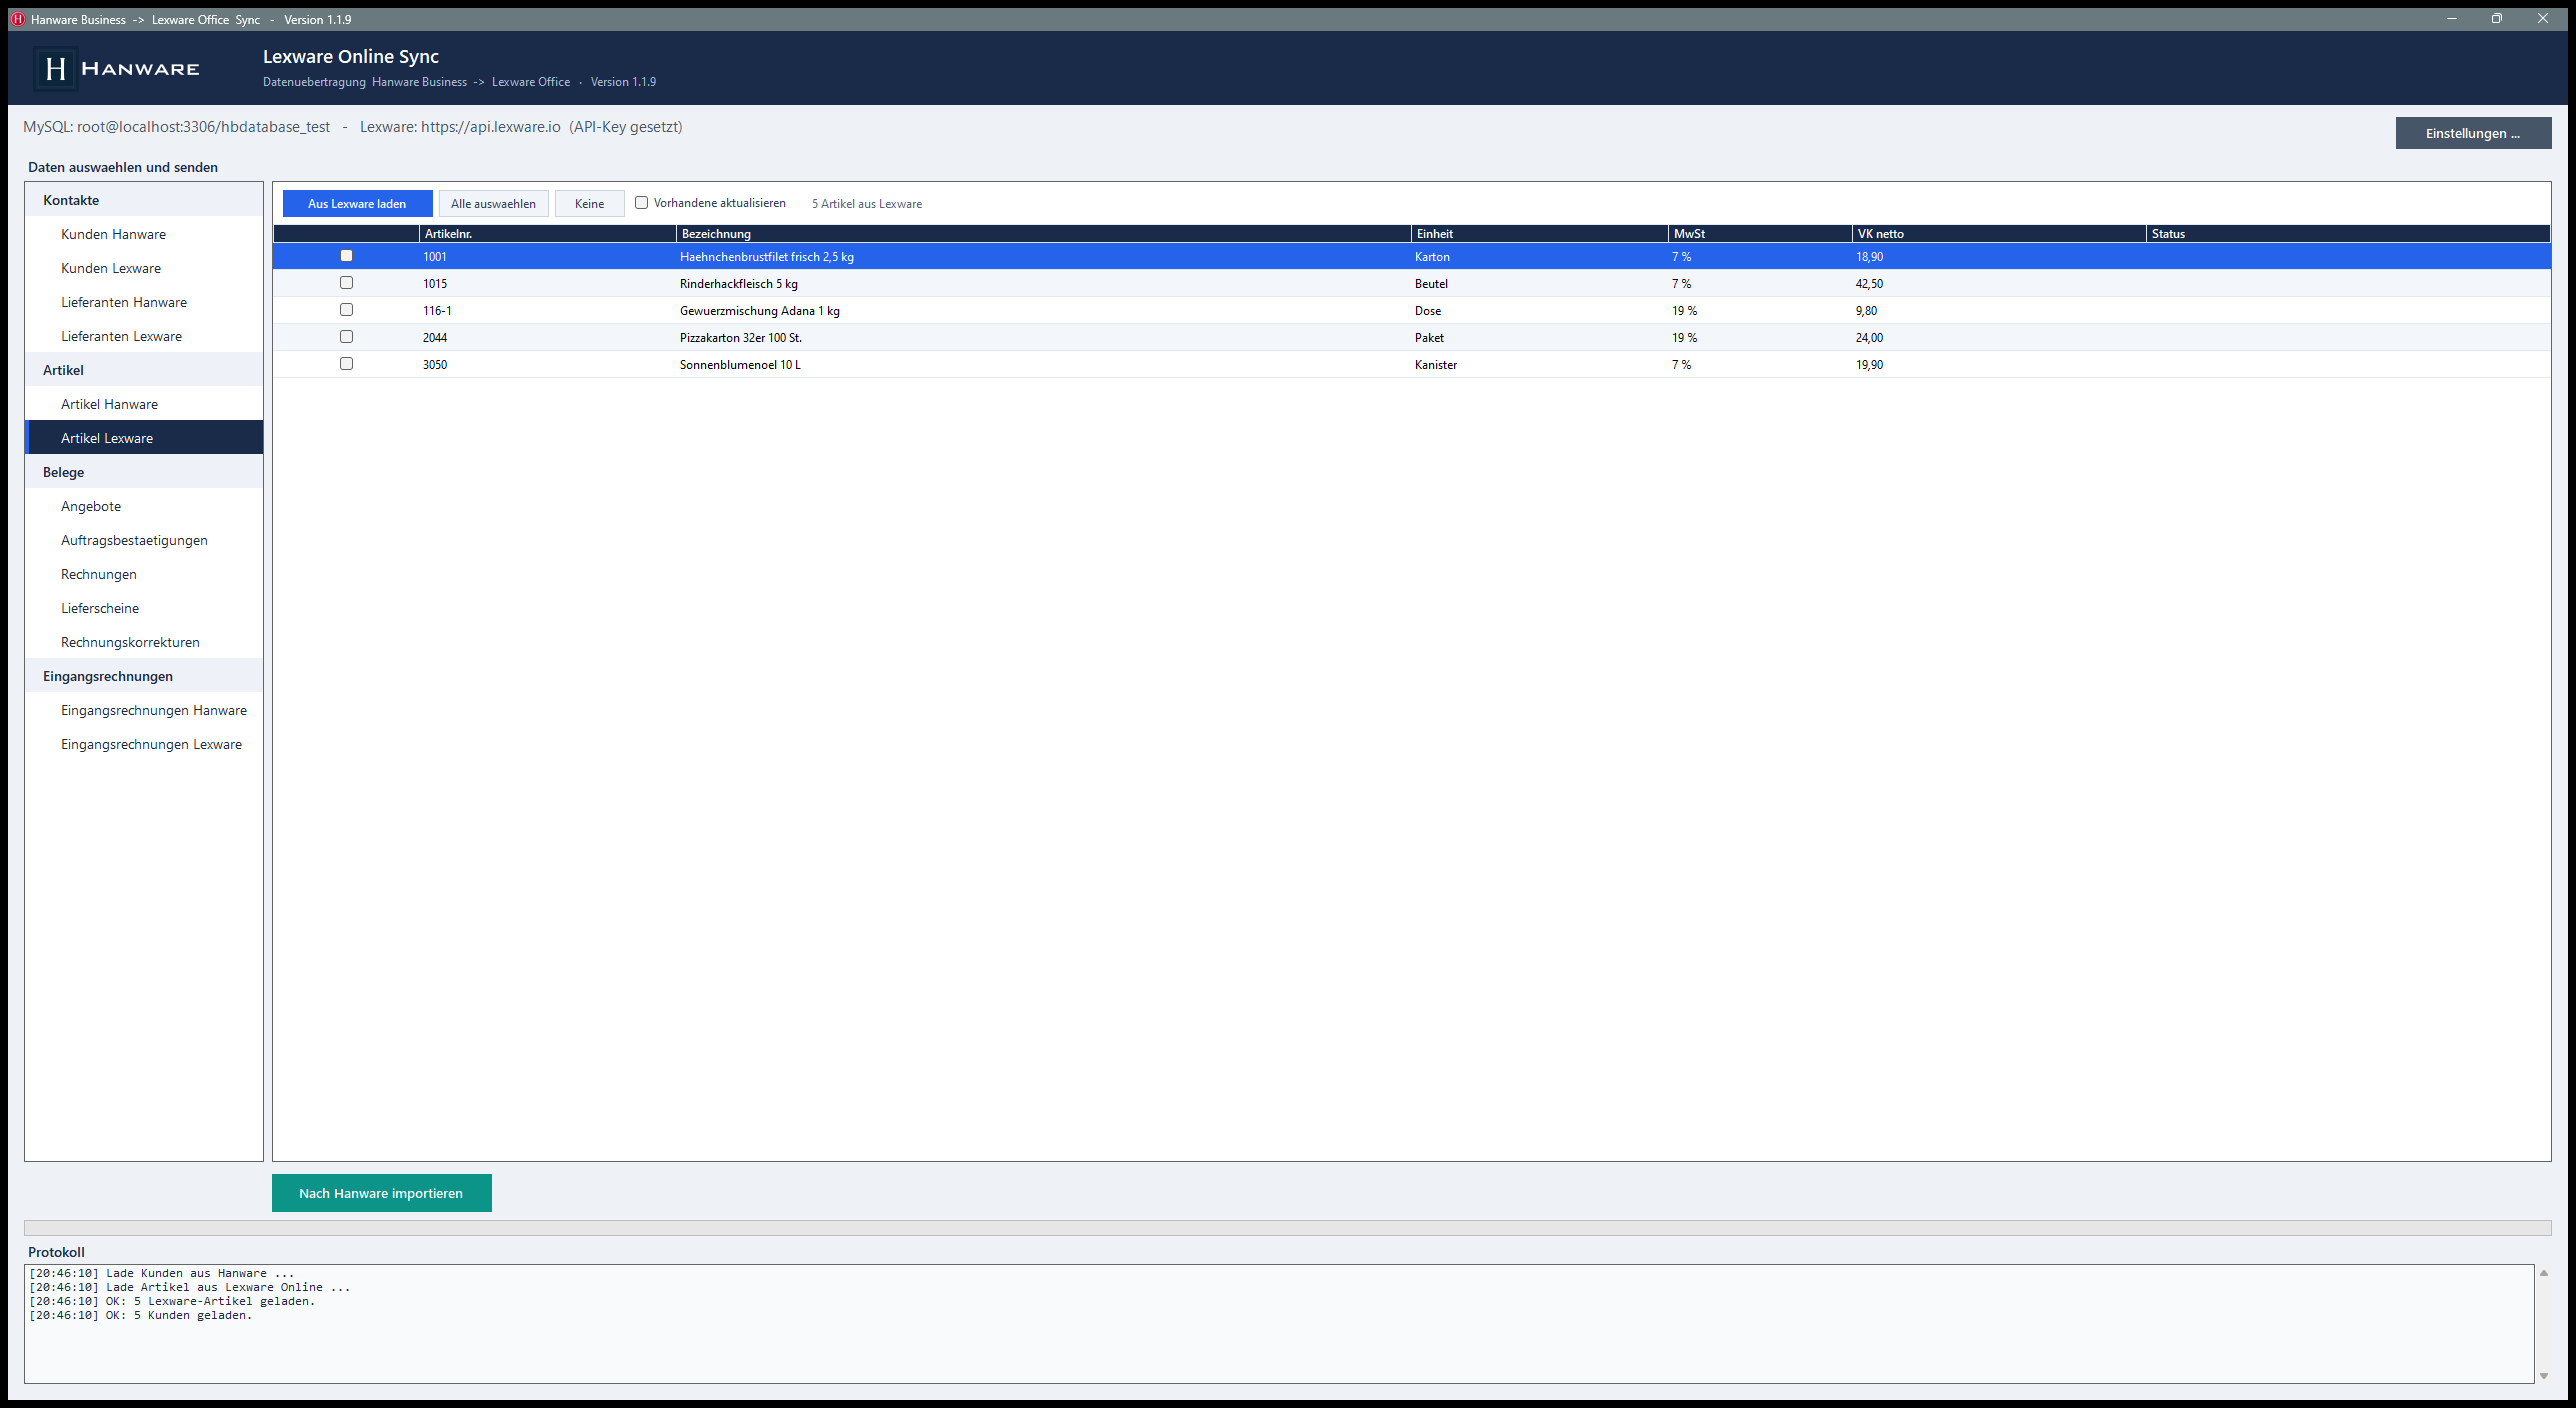Click the MySQL connection info text
Image resolution: width=2576 pixels, height=1408 pixels.
point(176,127)
